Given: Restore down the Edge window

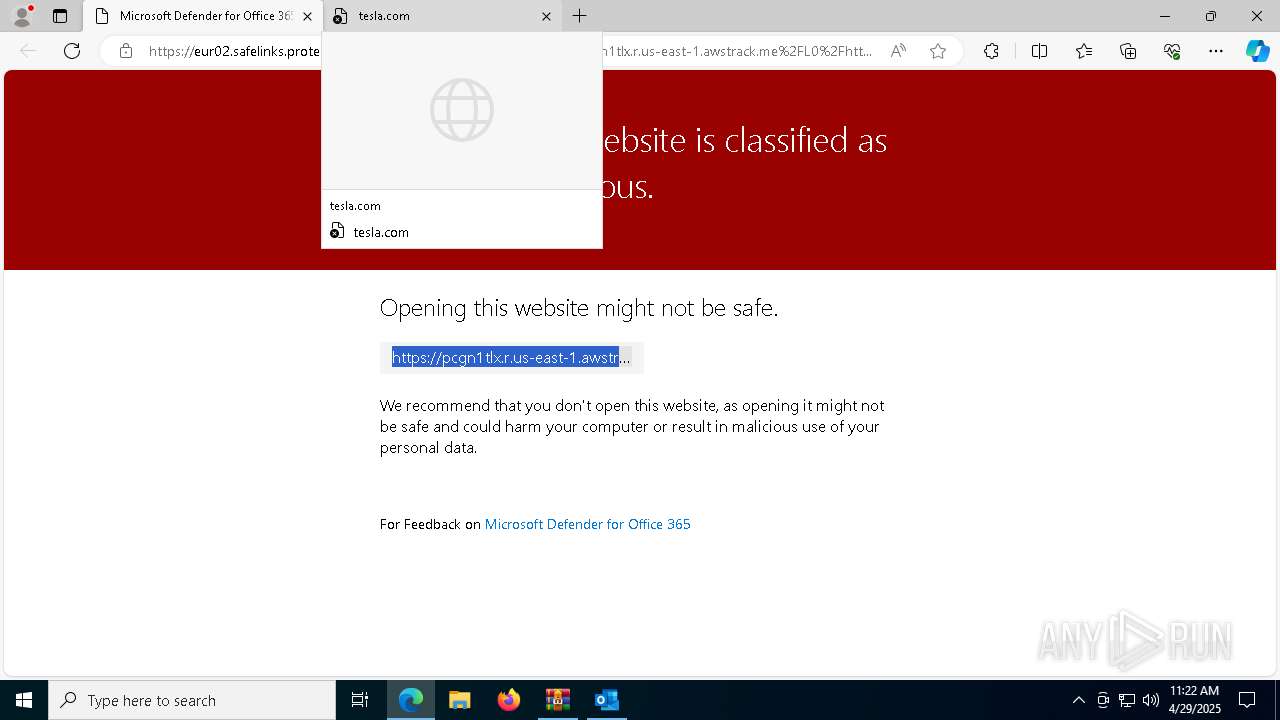Looking at the screenshot, I should click(x=1211, y=16).
